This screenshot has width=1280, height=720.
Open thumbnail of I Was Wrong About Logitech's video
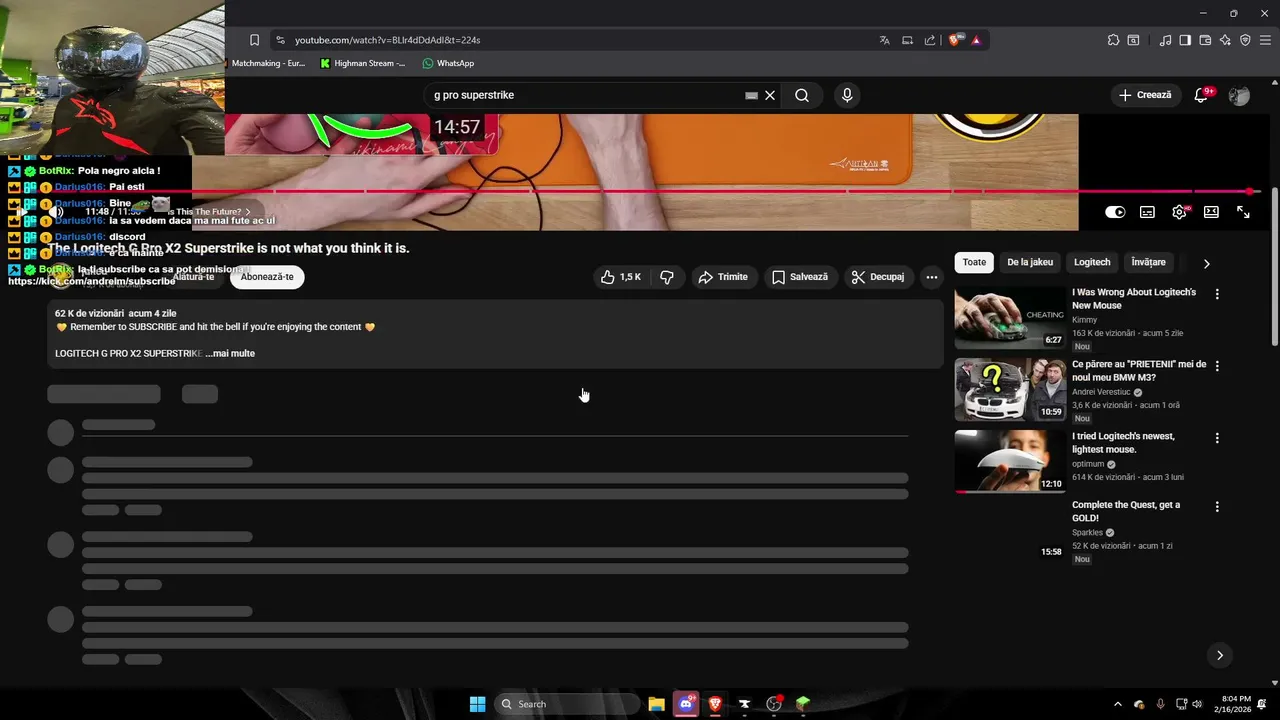pyautogui.click(x=1010, y=318)
